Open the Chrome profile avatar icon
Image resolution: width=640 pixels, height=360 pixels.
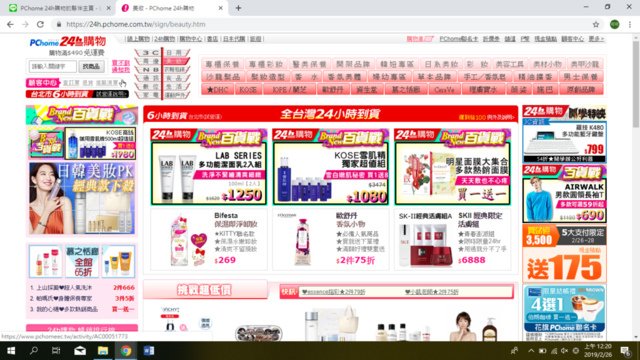(x=614, y=24)
